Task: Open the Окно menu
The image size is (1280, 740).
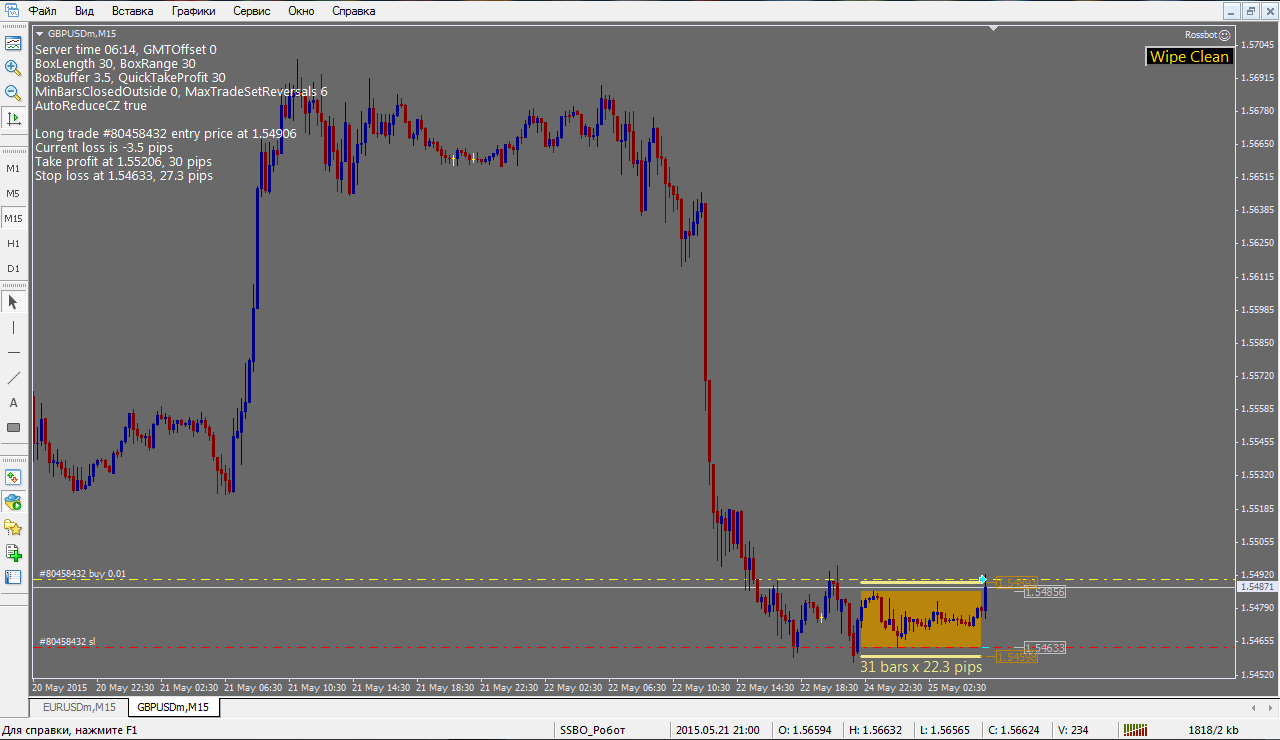Action: coord(301,11)
